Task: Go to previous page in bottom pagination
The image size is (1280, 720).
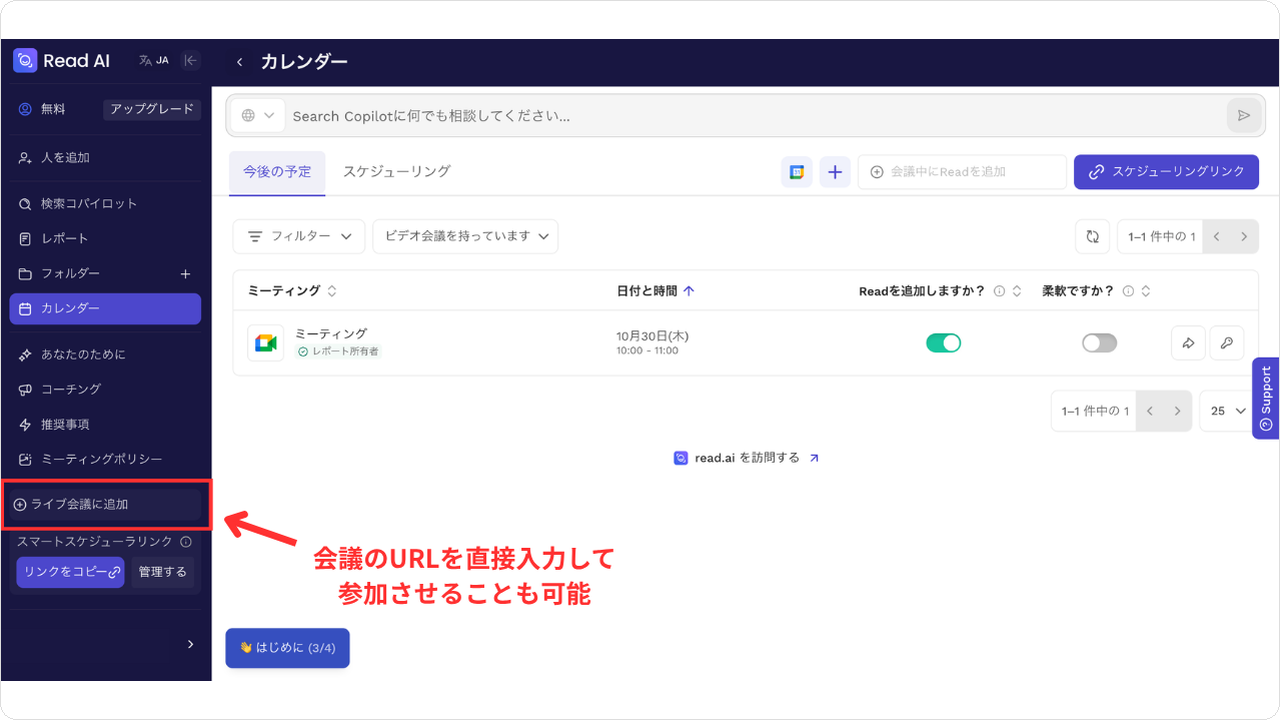Action: [1150, 411]
